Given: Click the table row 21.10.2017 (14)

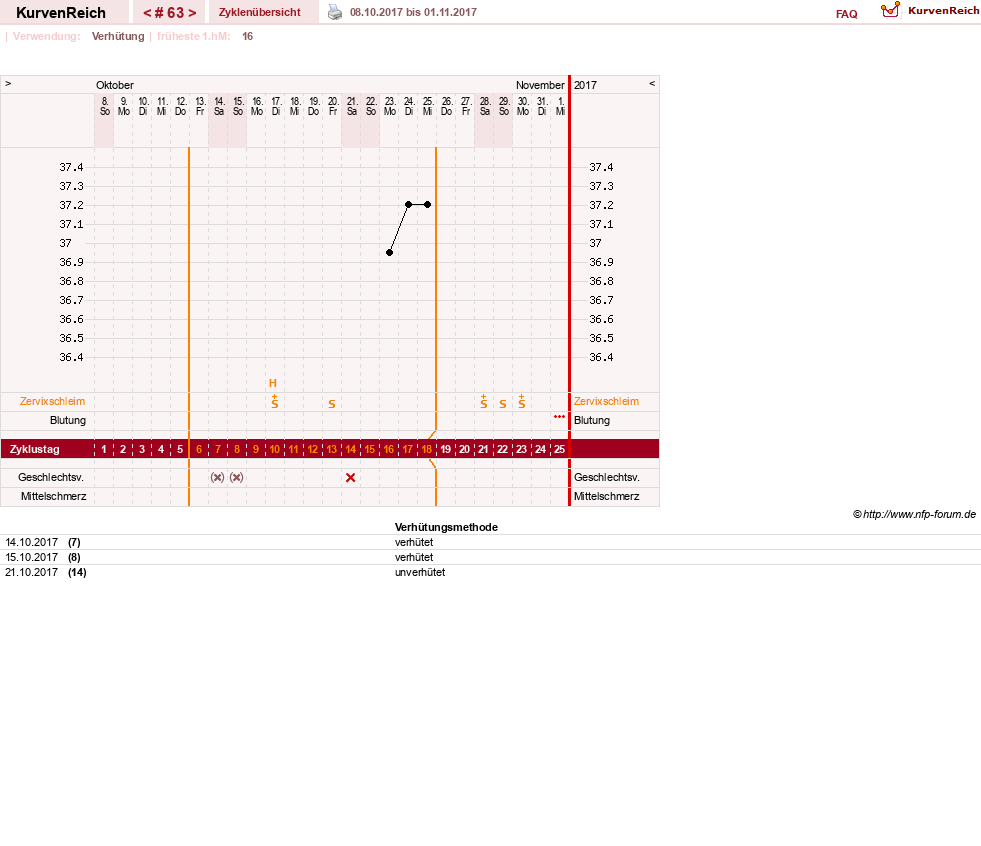Looking at the screenshot, I should pyautogui.click(x=490, y=572).
